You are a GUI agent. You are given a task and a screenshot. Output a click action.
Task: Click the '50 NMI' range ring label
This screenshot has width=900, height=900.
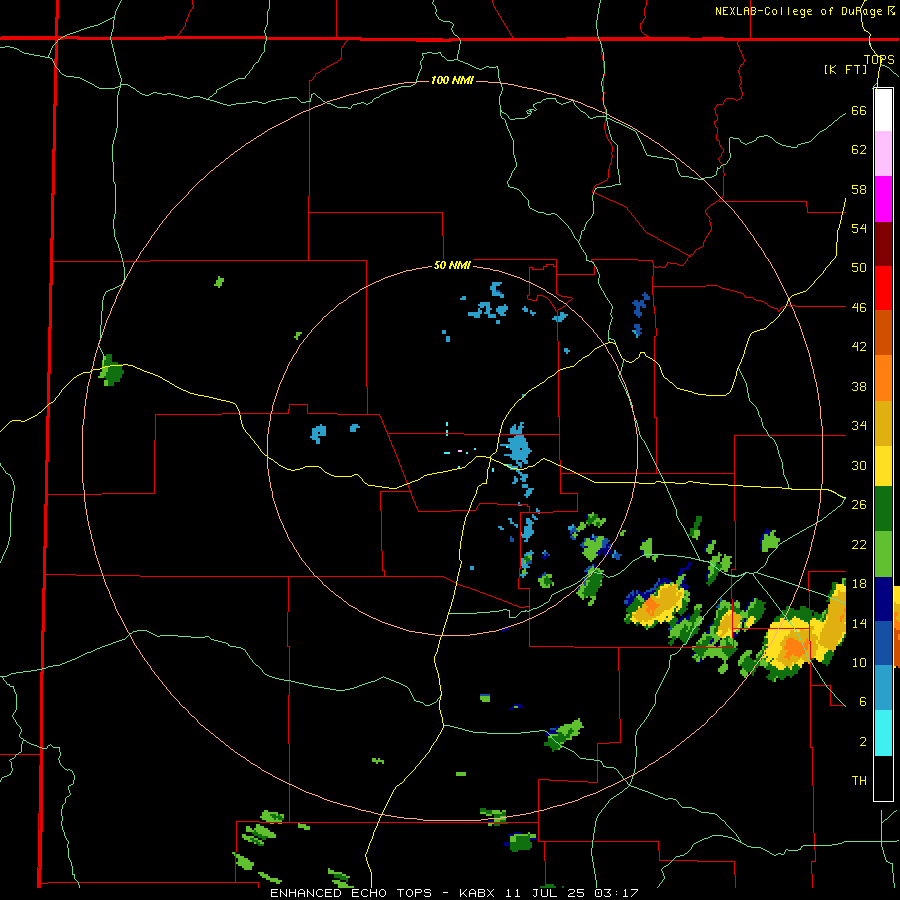pos(452,265)
